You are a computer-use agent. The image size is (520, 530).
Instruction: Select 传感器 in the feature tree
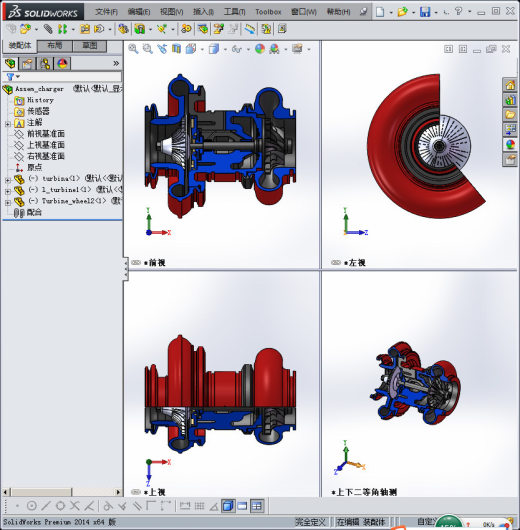38,111
